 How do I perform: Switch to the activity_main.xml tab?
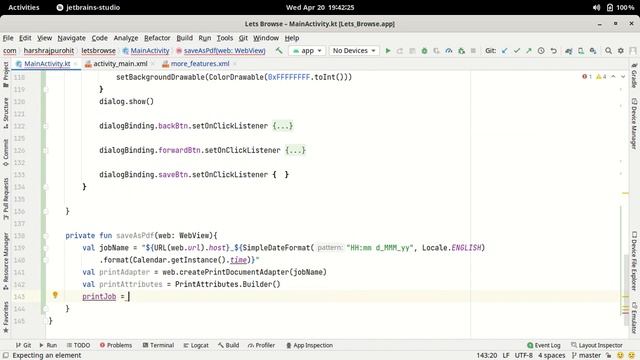[120, 64]
